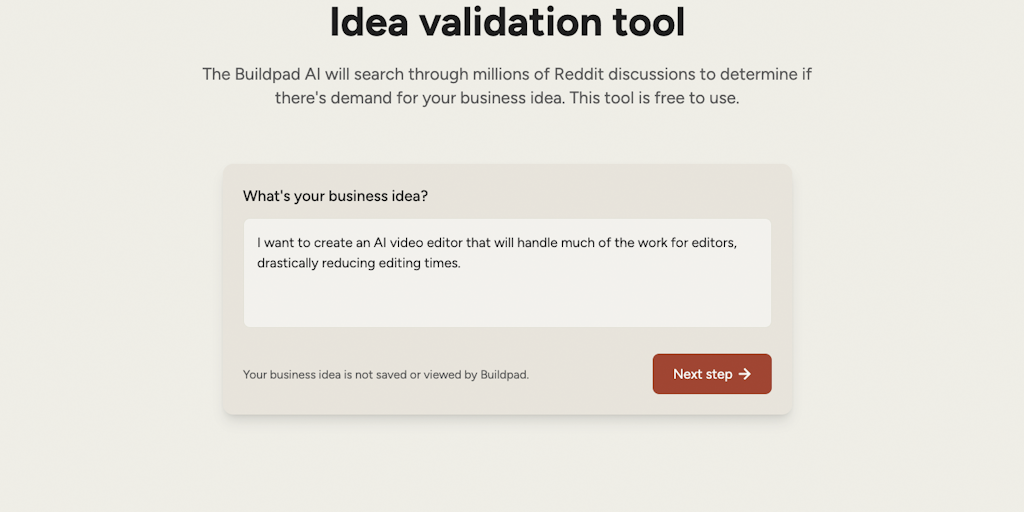Click the "Idea validation tool" heading

pyautogui.click(x=507, y=23)
